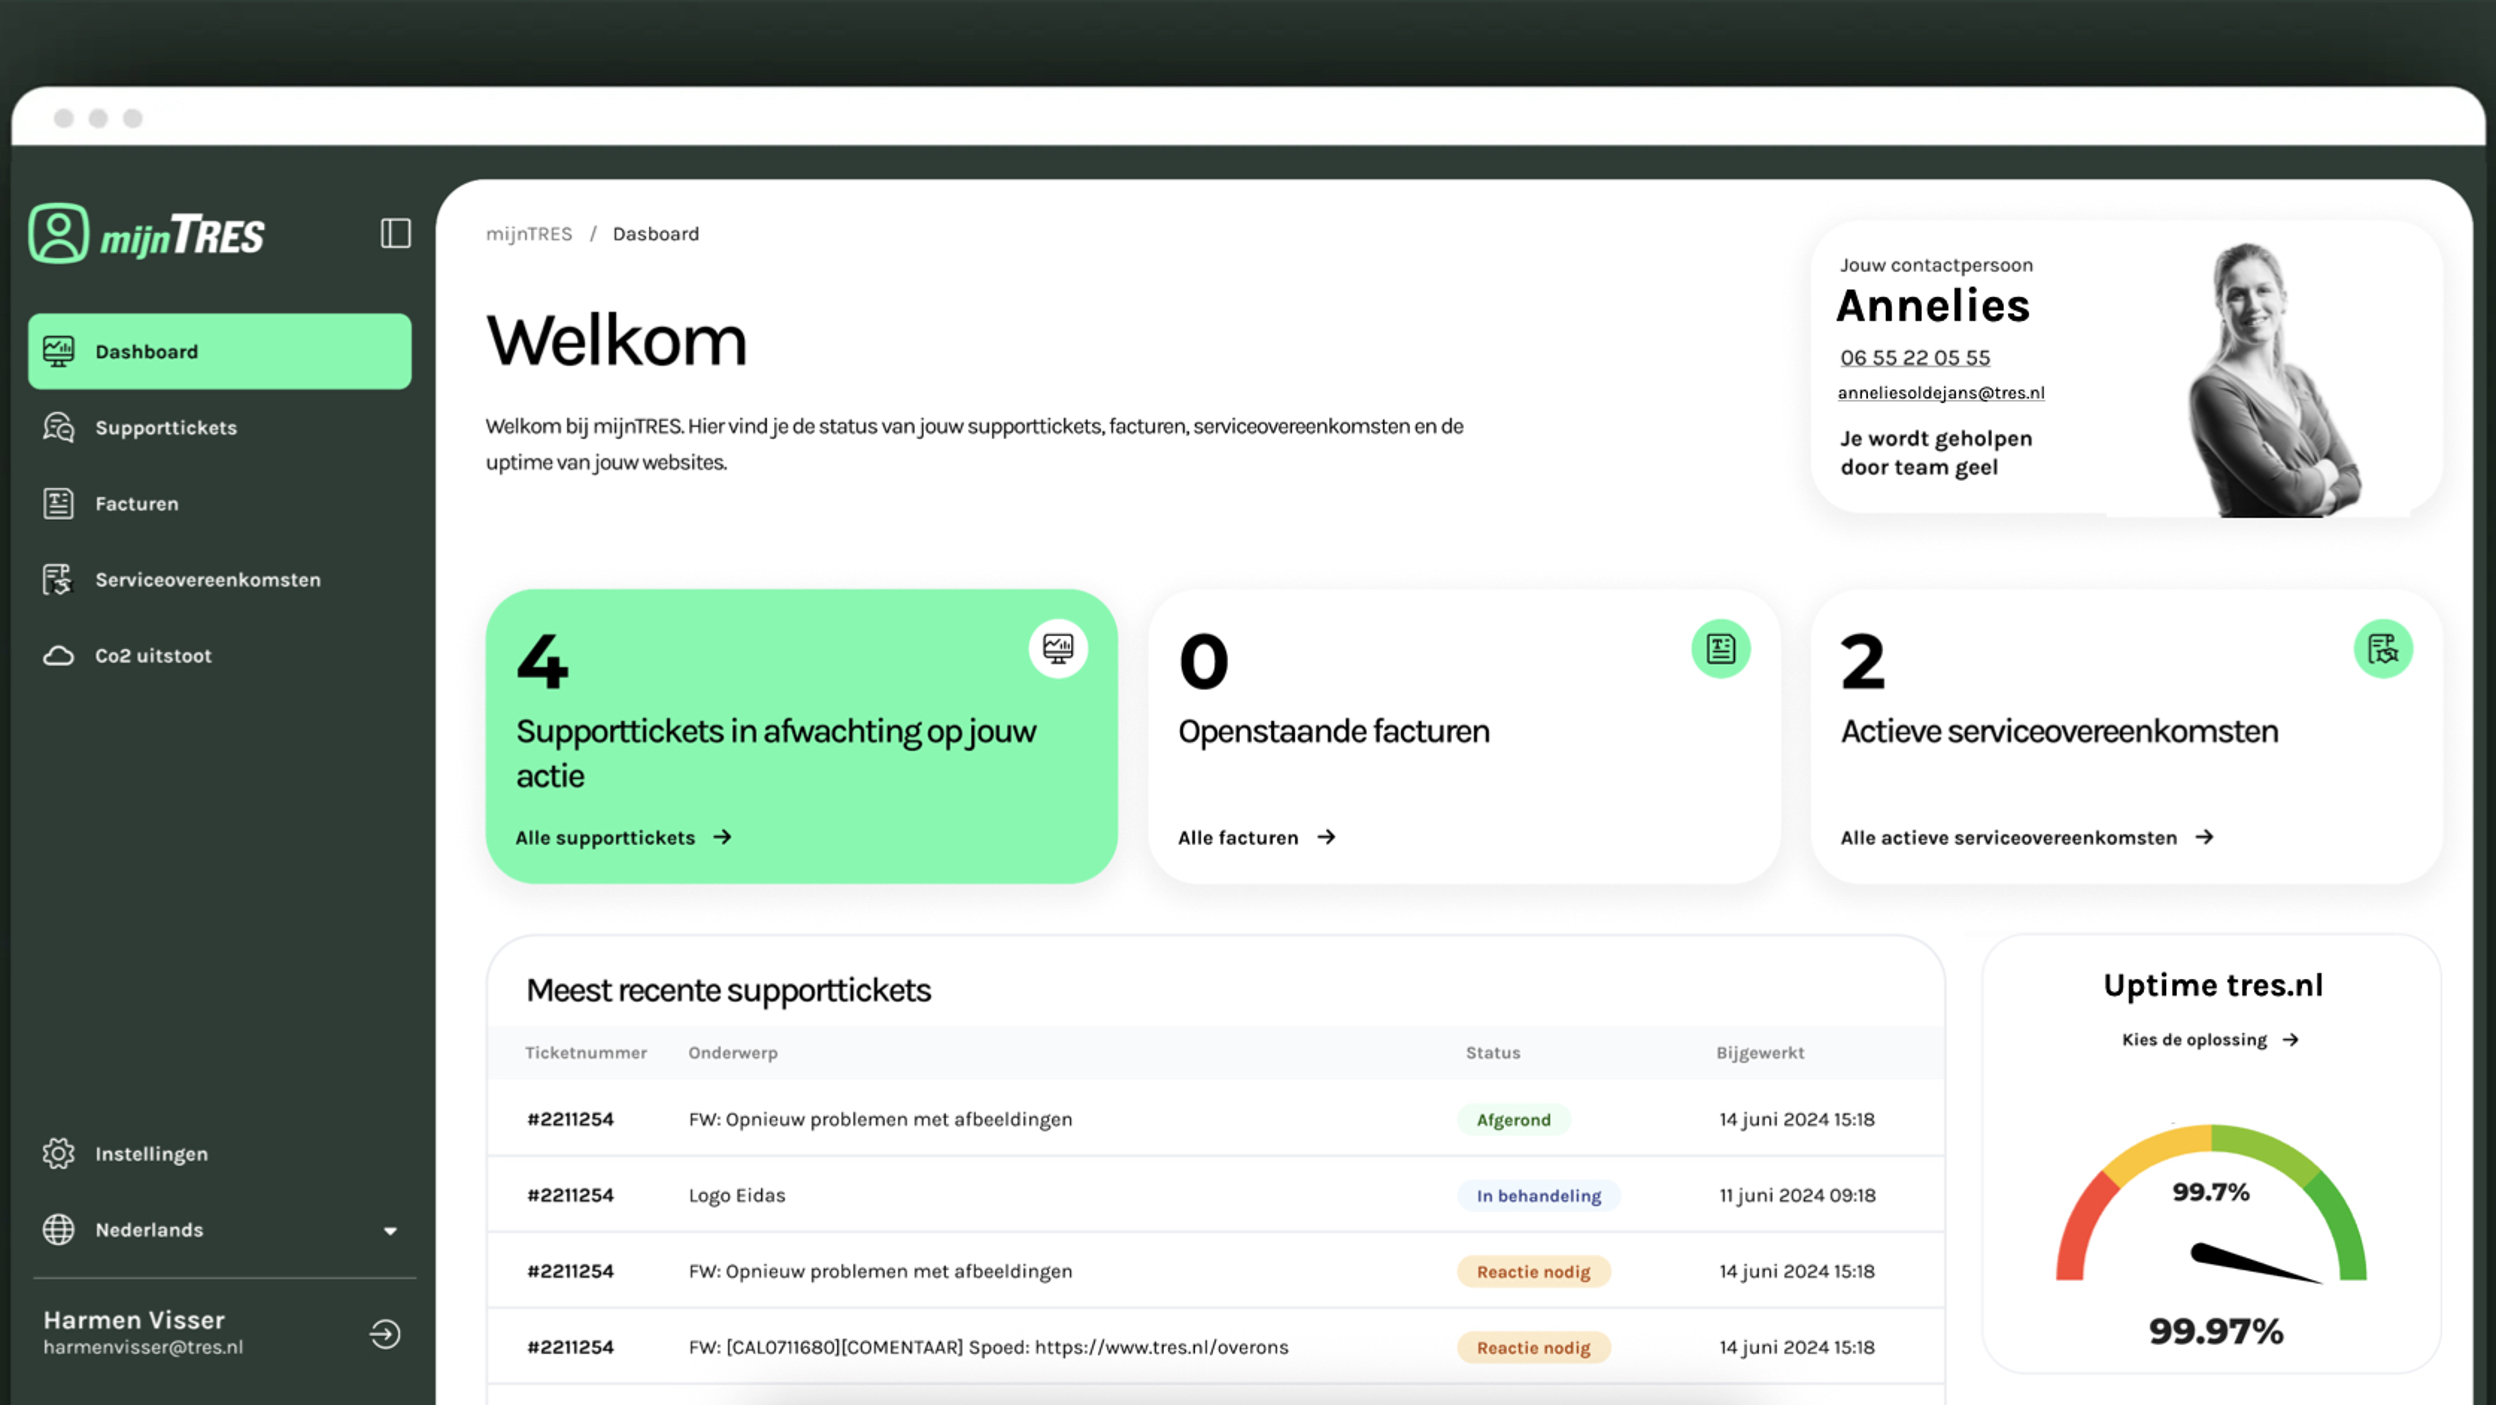This screenshot has height=1405, width=2496.
Task: Expand the Nederlands language dropdown arrow
Action: click(390, 1231)
